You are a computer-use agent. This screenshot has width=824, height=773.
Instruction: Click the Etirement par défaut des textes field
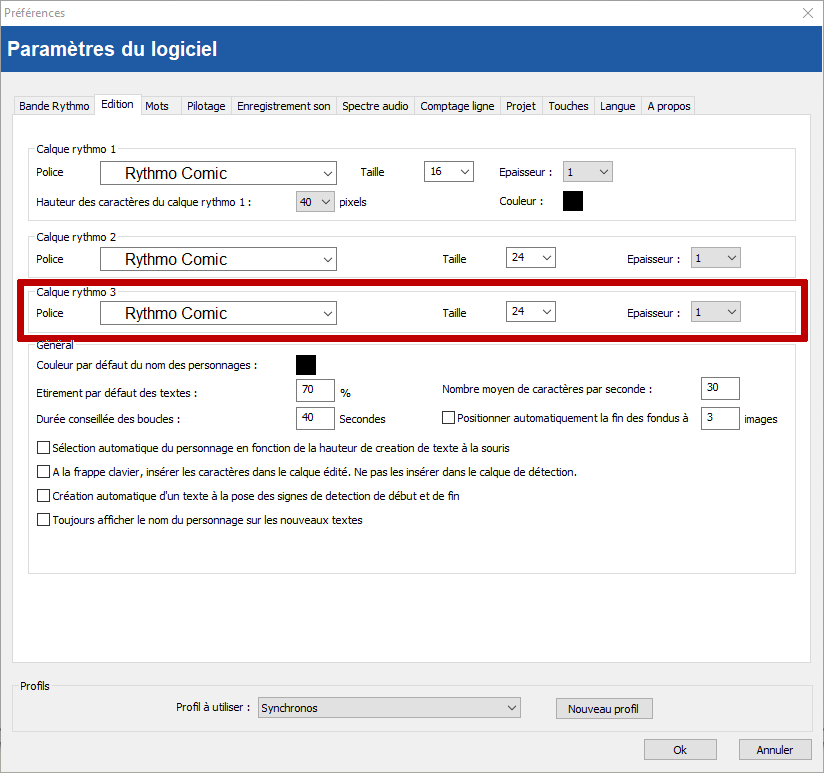pos(315,391)
